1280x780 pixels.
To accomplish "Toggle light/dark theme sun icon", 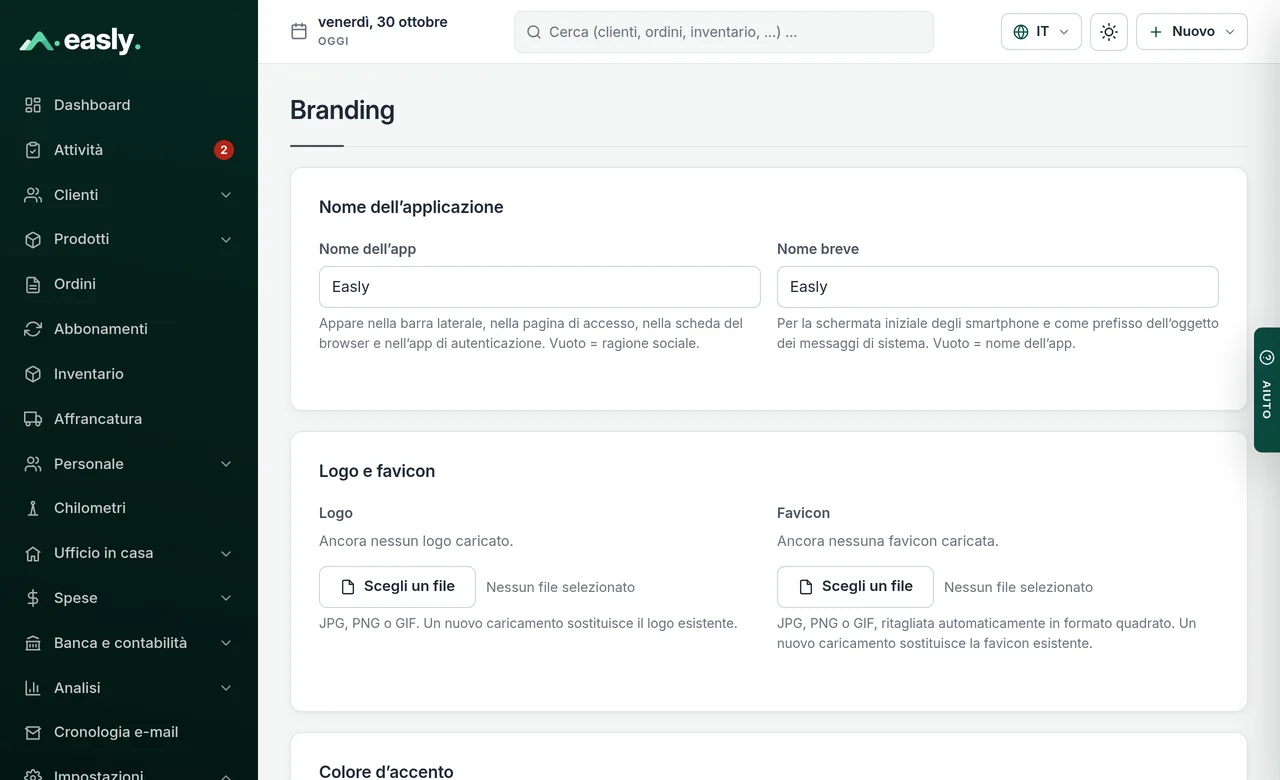I will 1109,32.
